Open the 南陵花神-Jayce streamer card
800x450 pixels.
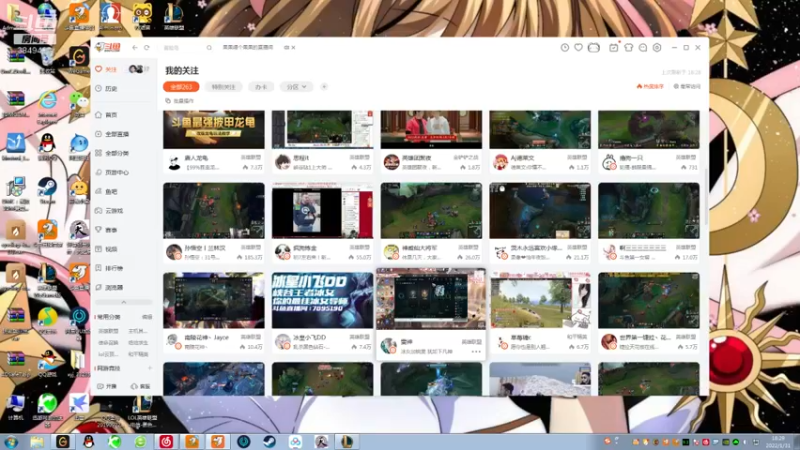pyautogui.click(x=214, y=313)
